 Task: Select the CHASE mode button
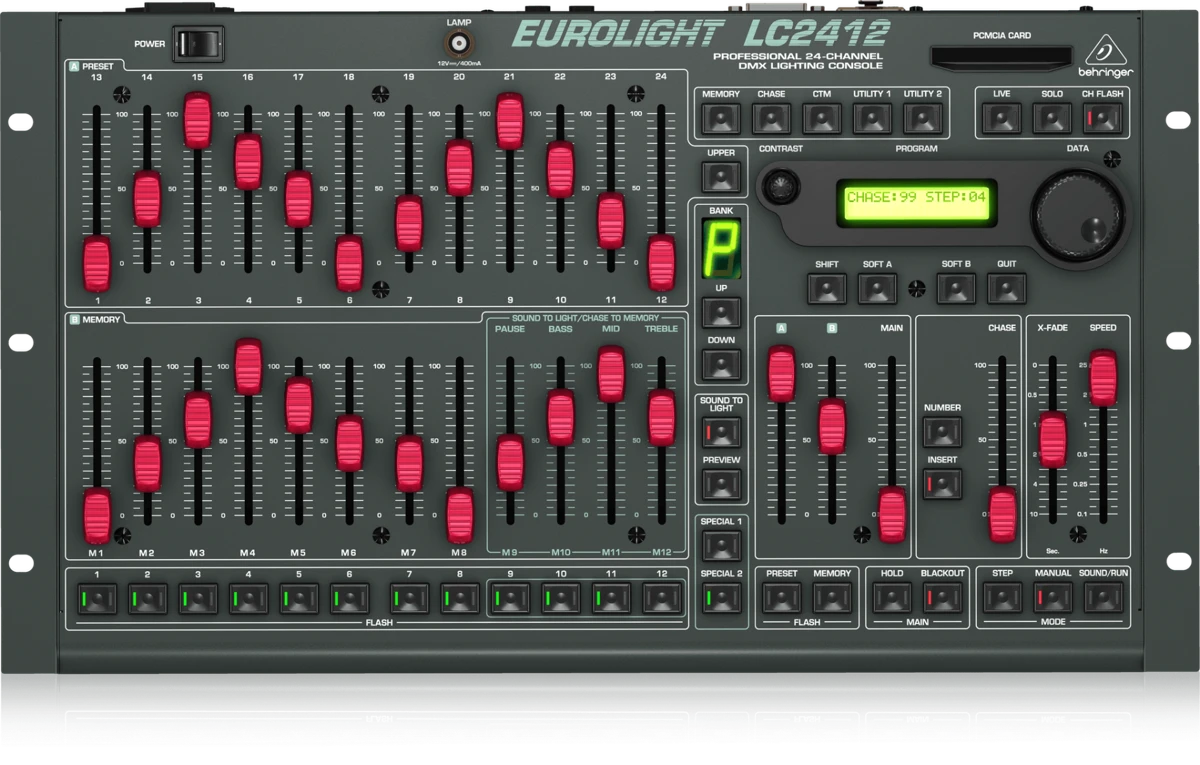click(771, 118)
